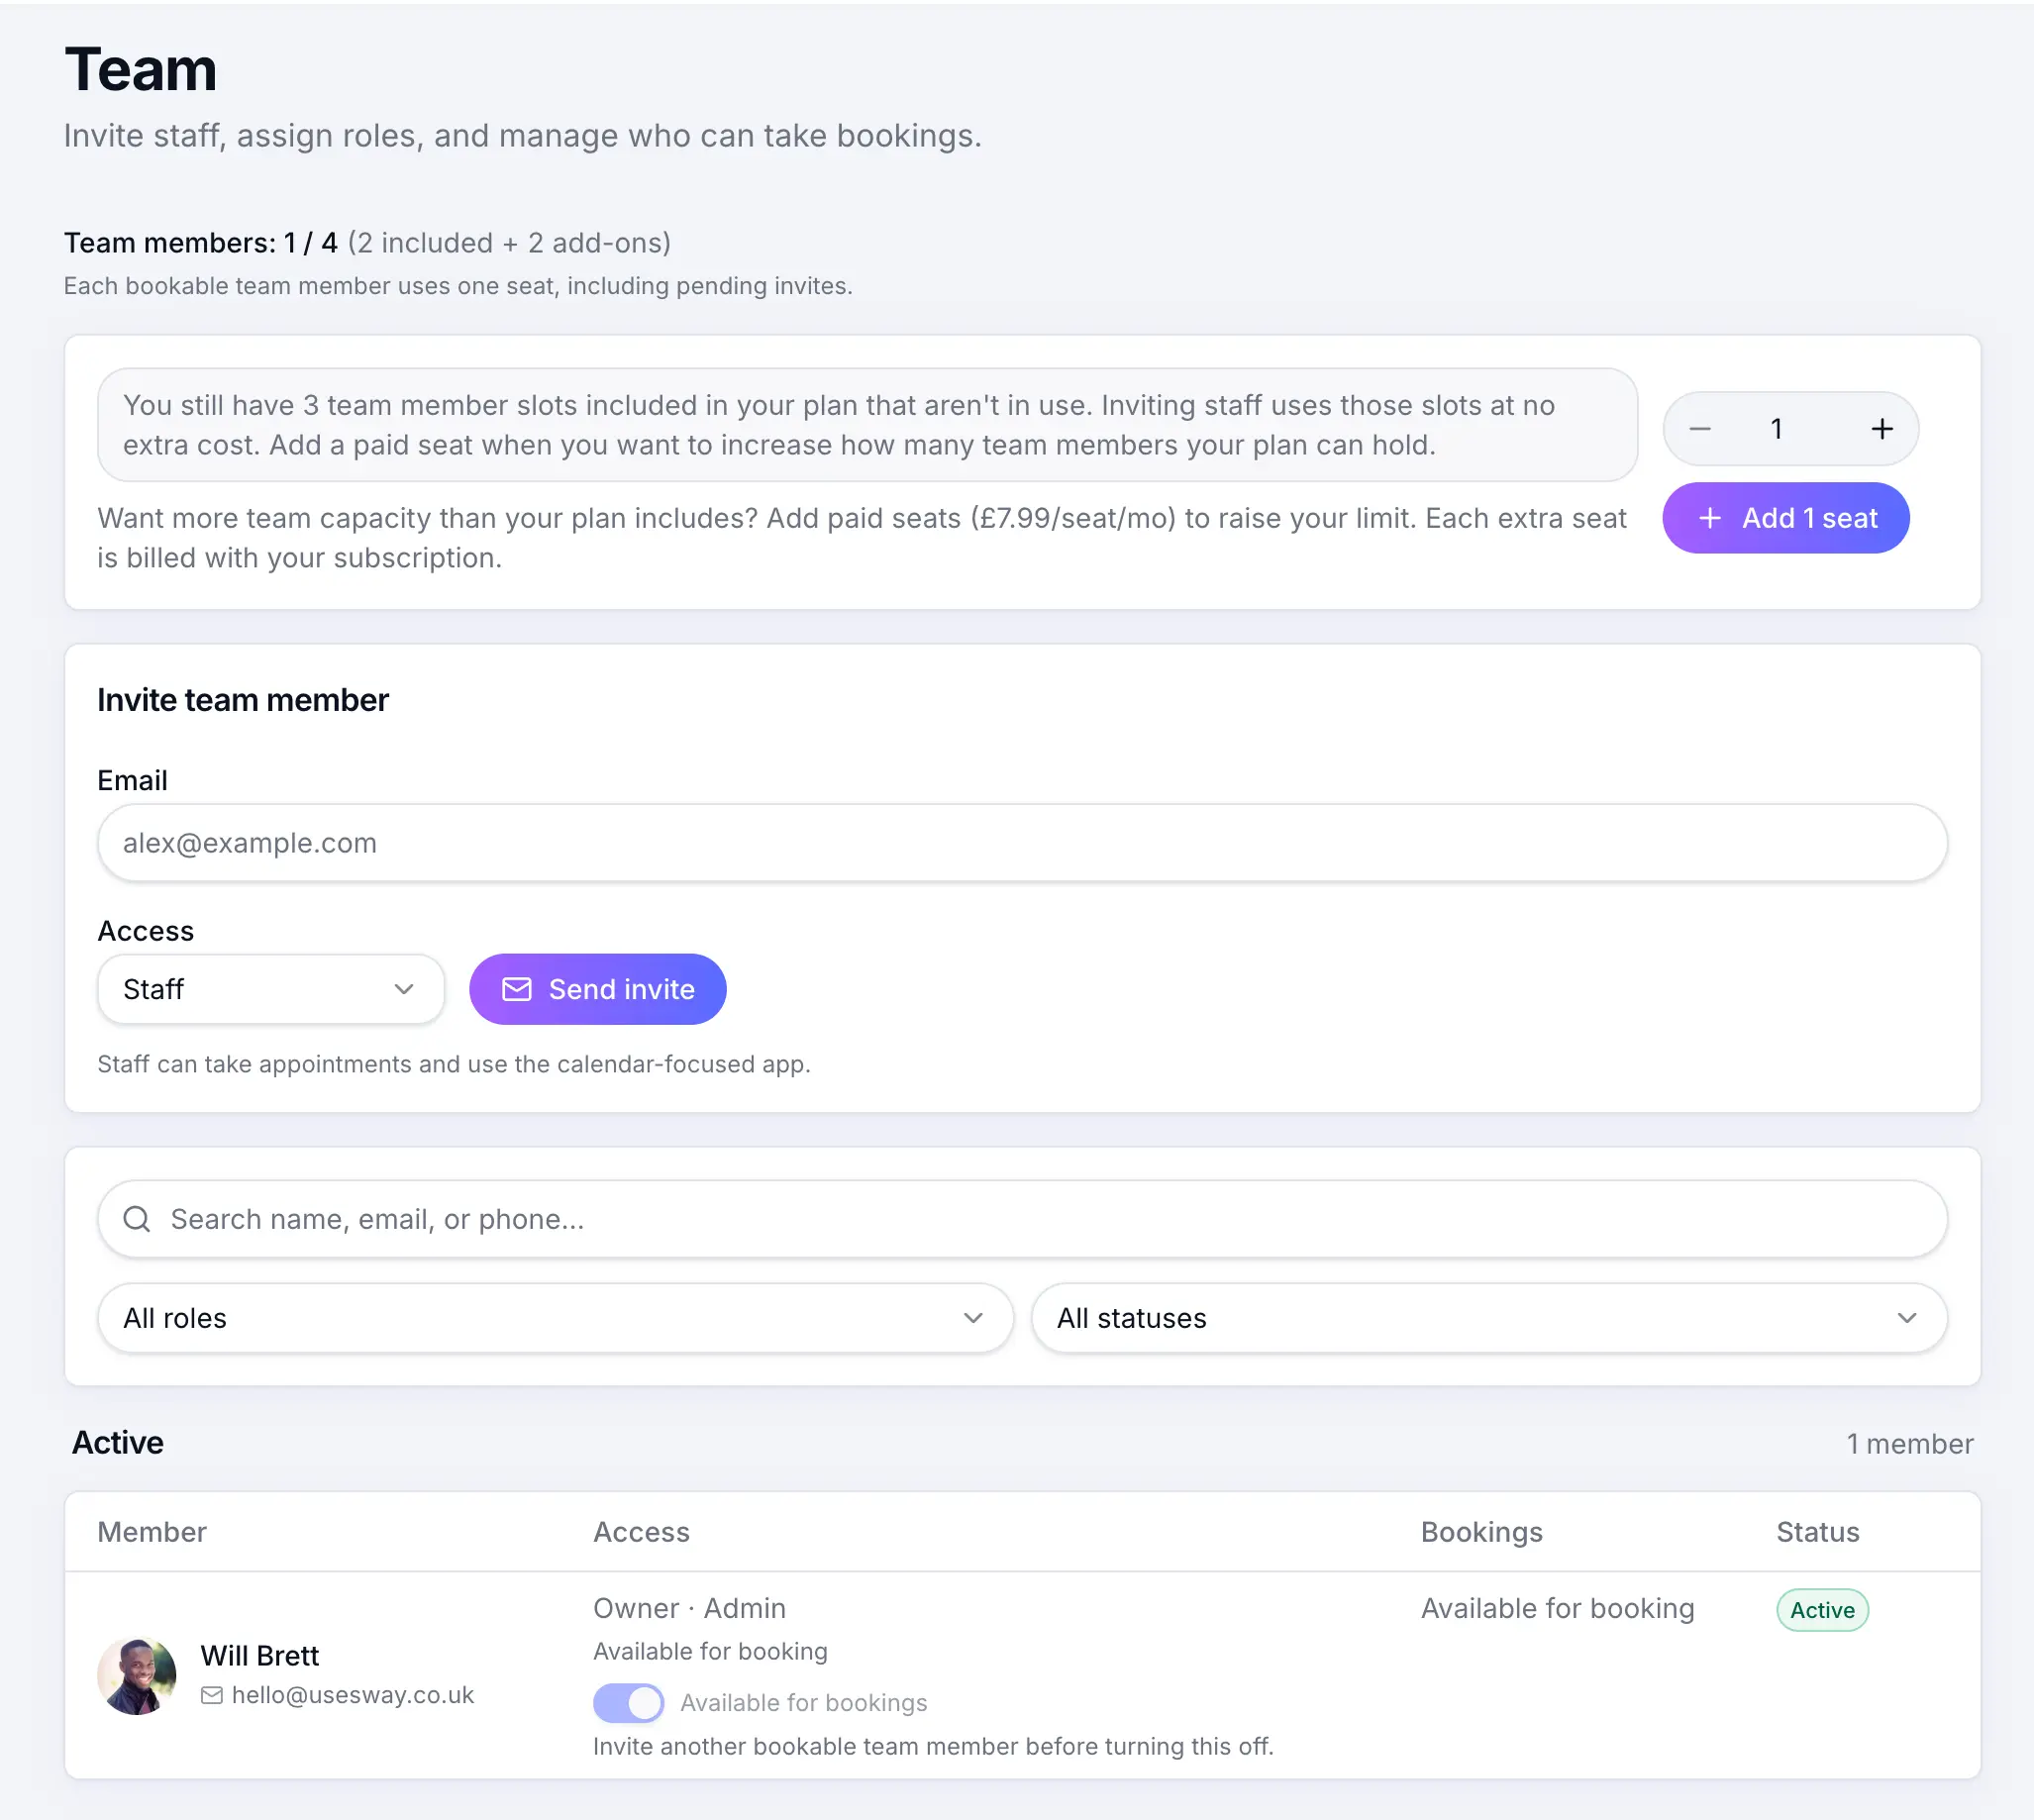Click the plus icon in Add 1 seat
Image resolution: width=2034 pixels, height=1820 pixels.
(1710, 518)
